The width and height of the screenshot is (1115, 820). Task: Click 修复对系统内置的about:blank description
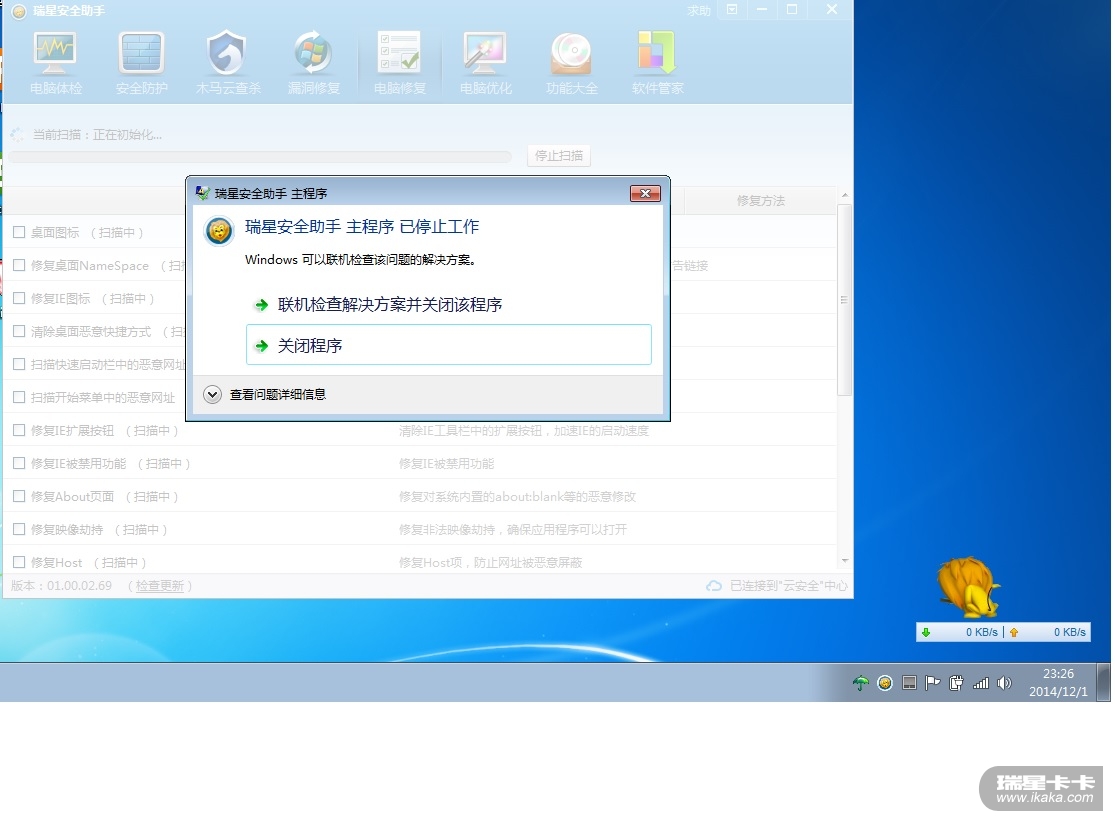[x=517, y=496]
